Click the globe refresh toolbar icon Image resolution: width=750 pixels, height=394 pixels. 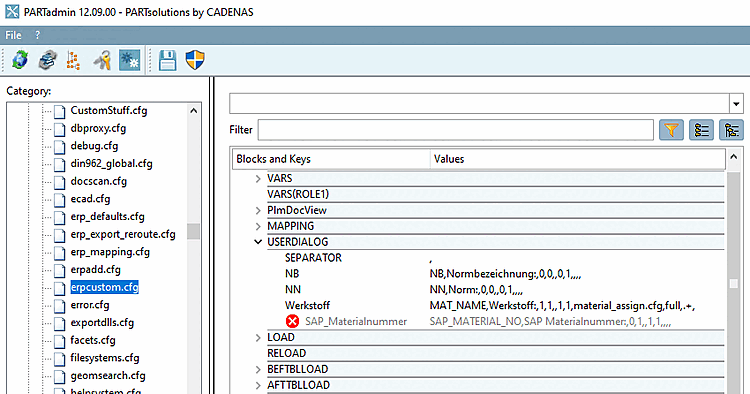pyautogui.click(x=20, y=60)
